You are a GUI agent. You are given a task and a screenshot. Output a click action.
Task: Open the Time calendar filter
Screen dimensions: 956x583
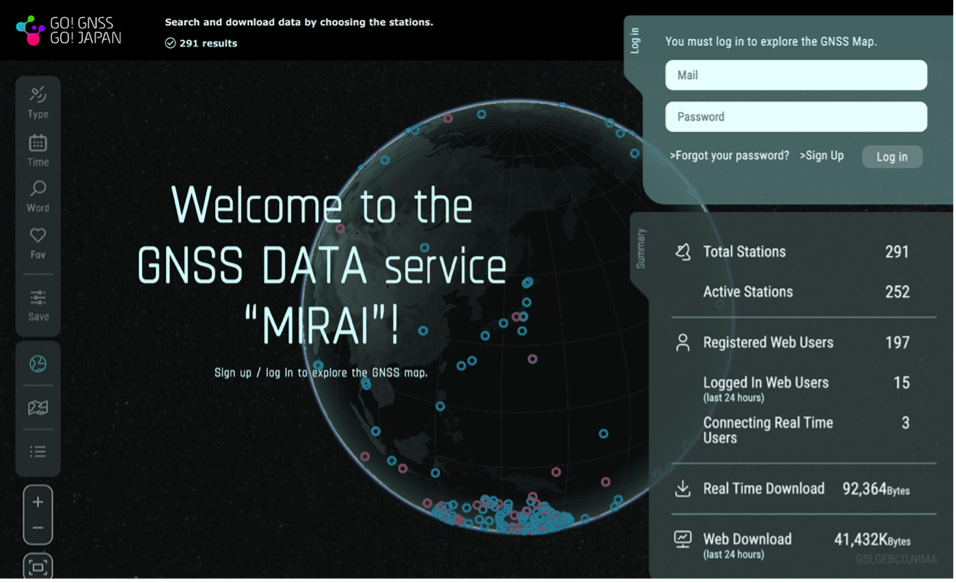pos(38,150)
